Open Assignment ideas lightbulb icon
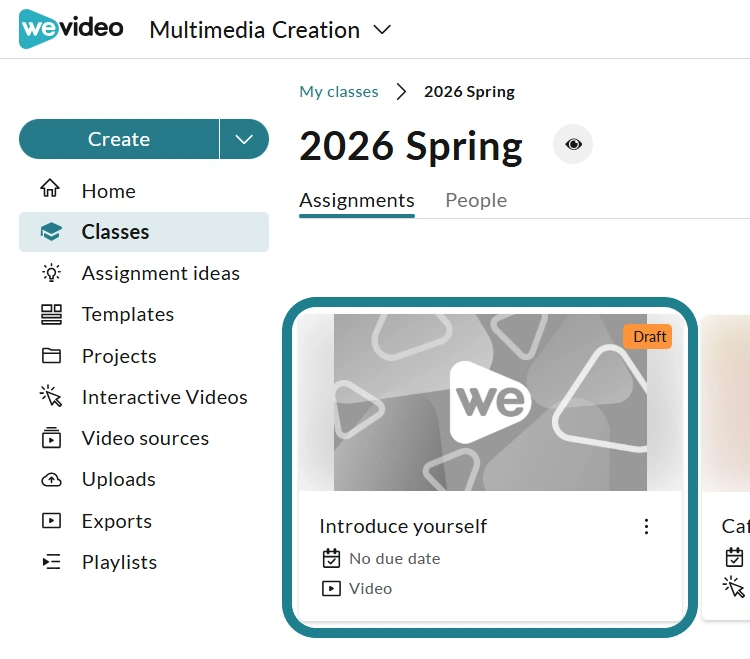Screen dimensions: 750x659 pos(51,273)
